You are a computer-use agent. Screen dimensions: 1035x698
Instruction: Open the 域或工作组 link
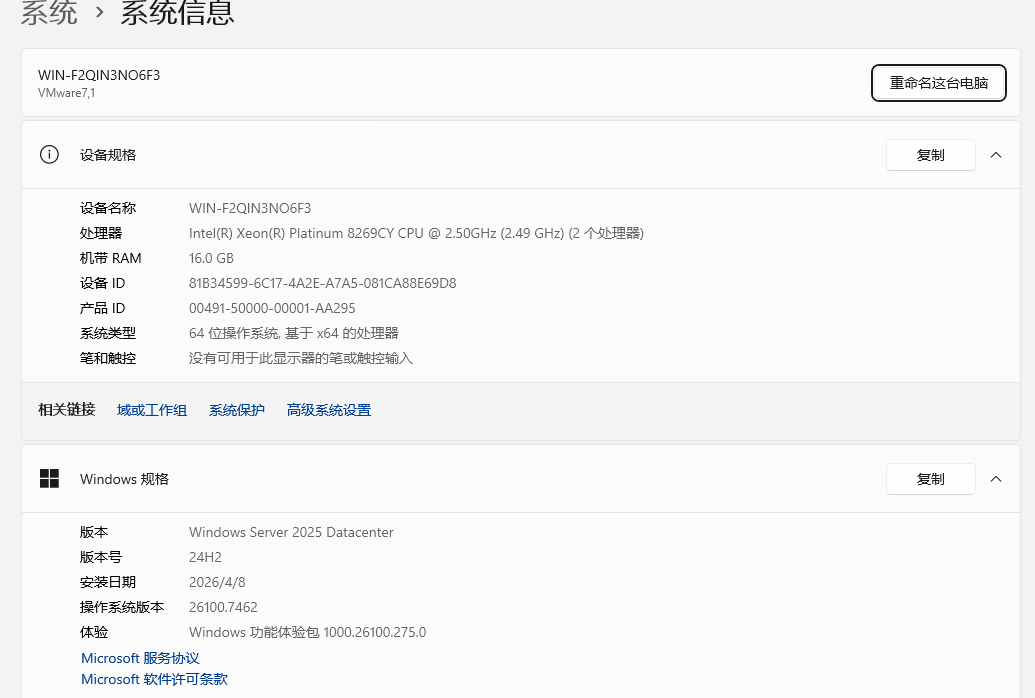coord(152,410)
